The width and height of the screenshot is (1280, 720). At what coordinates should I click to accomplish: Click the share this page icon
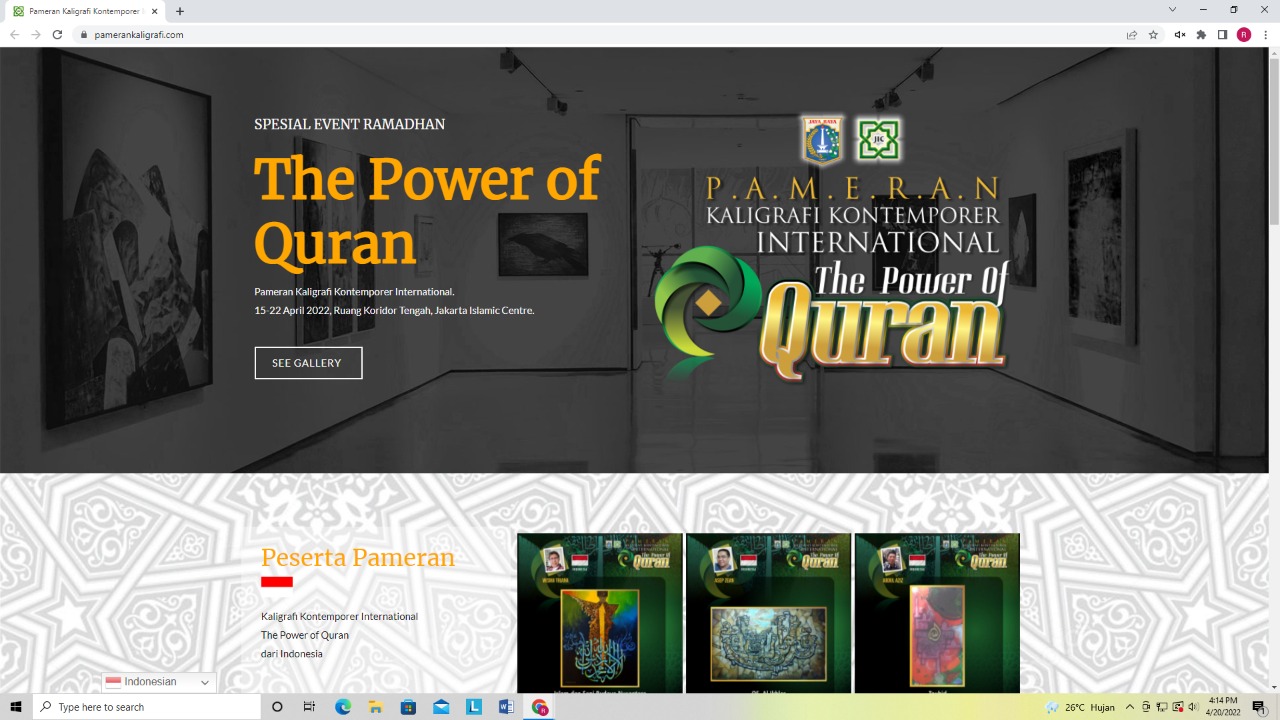click(1131, 34)
